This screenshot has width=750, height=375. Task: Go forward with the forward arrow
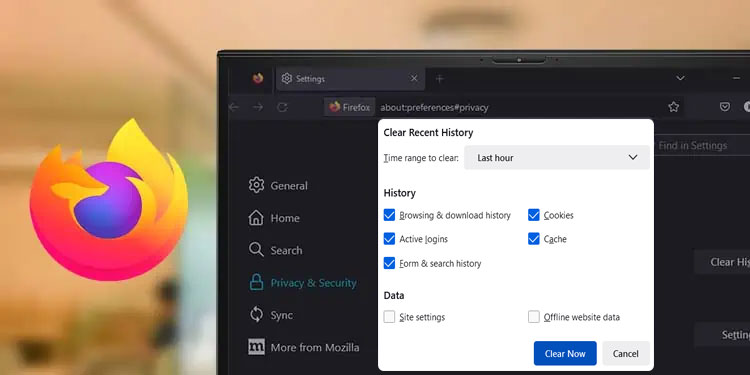pos(258,108)
